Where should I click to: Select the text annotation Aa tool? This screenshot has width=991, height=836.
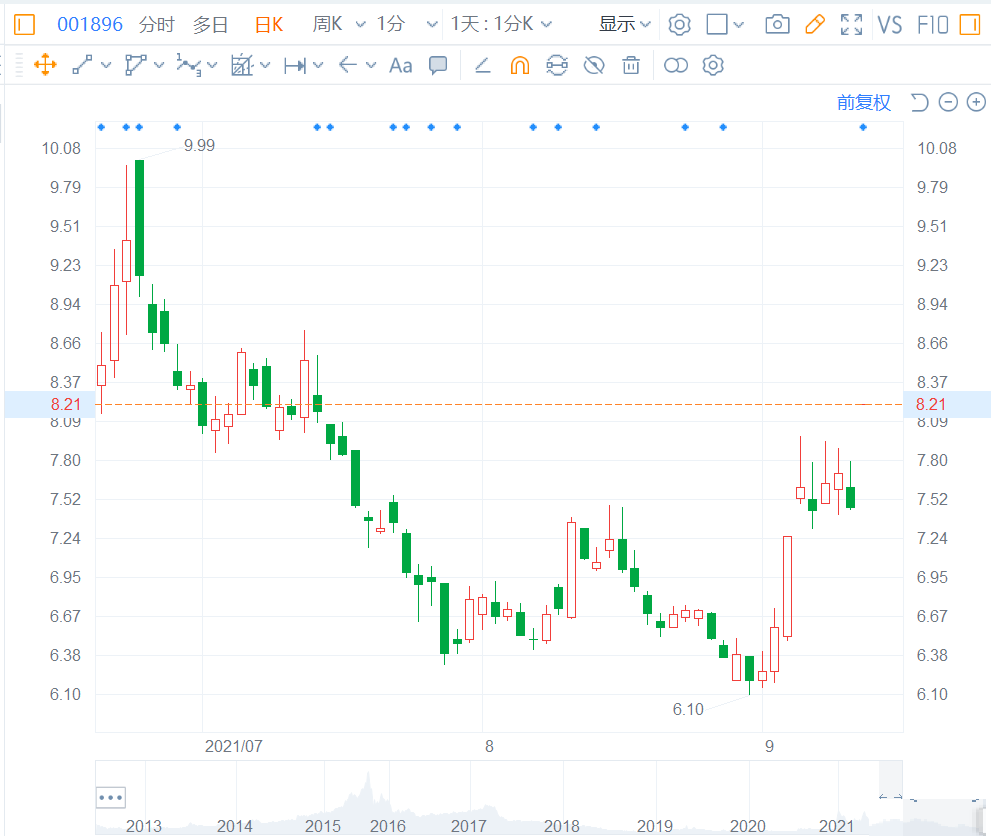coord(400,66)
